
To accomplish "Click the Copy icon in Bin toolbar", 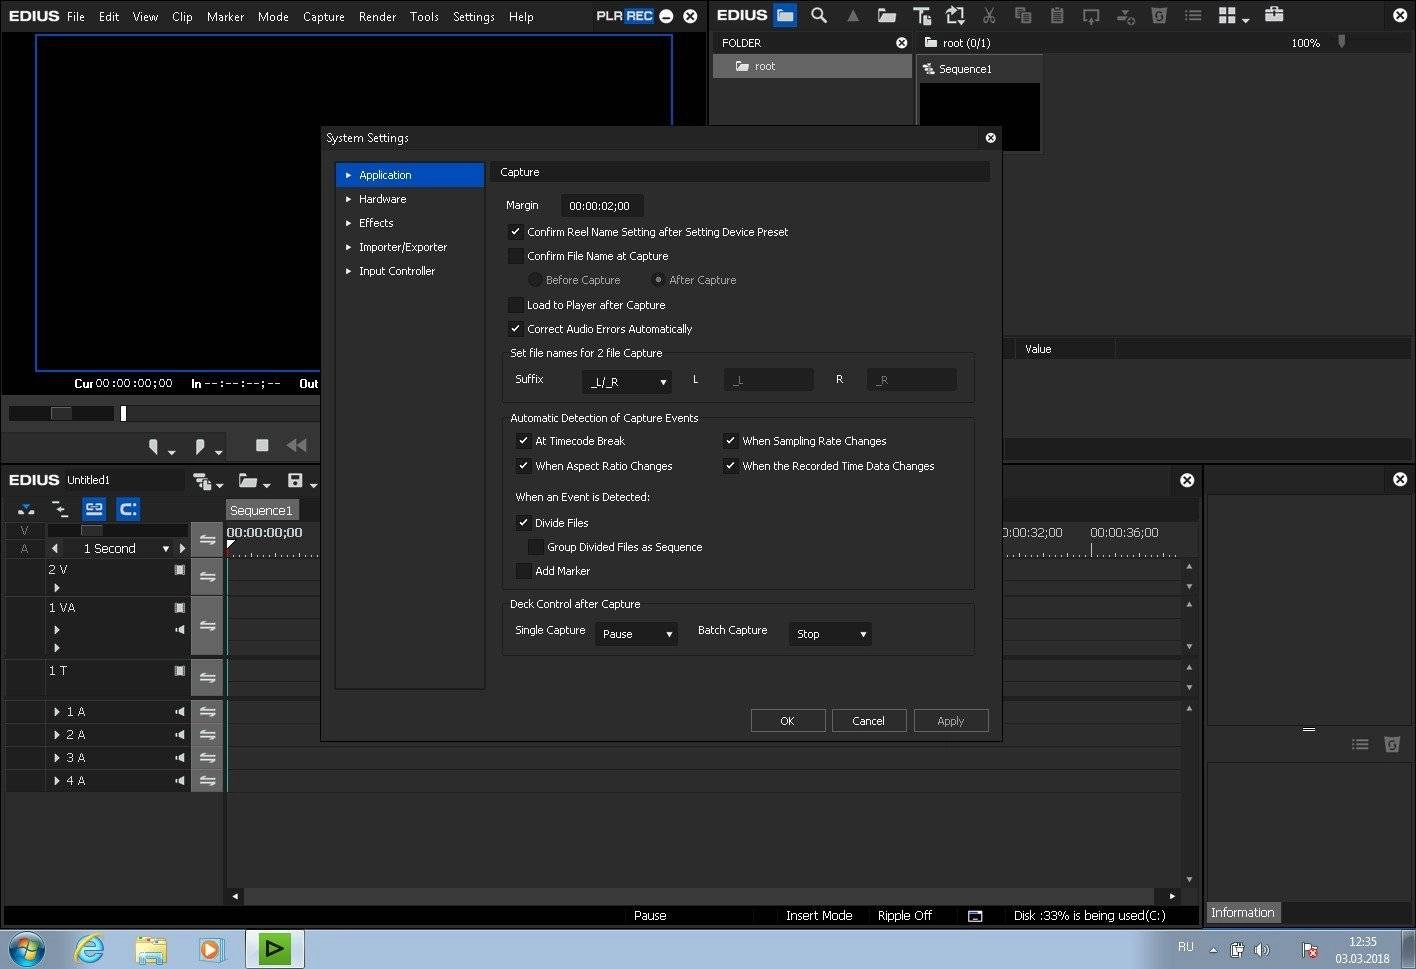I will 1023,15.
